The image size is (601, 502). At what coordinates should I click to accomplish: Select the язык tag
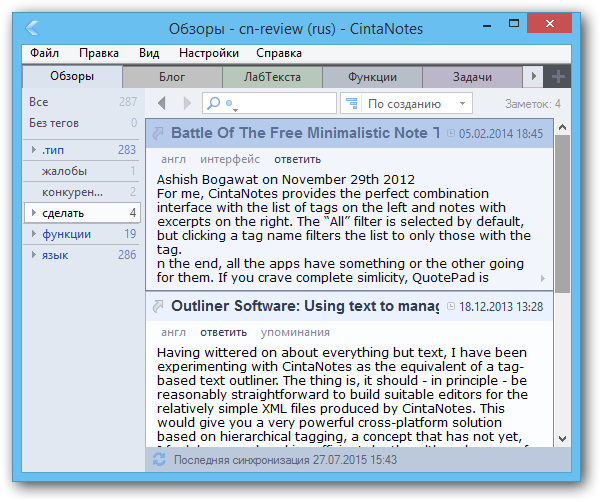[82, 255]
